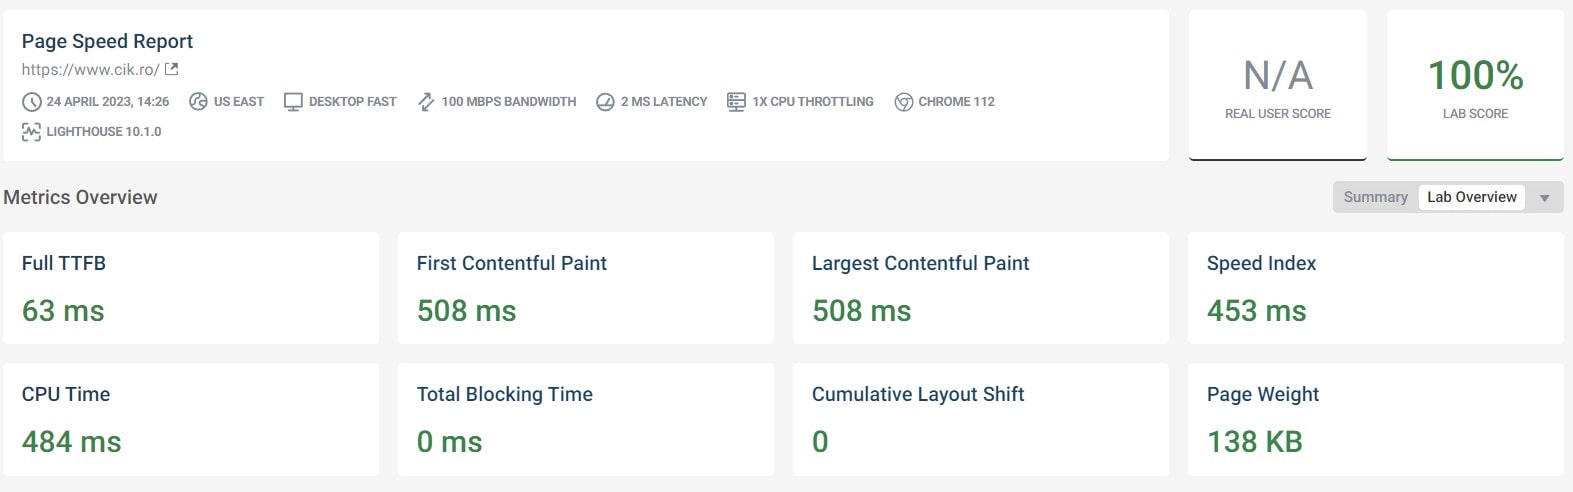Select the Real User Score N/A card
The height and width of the screenshot is (492, 1573).
point(1278,85)
